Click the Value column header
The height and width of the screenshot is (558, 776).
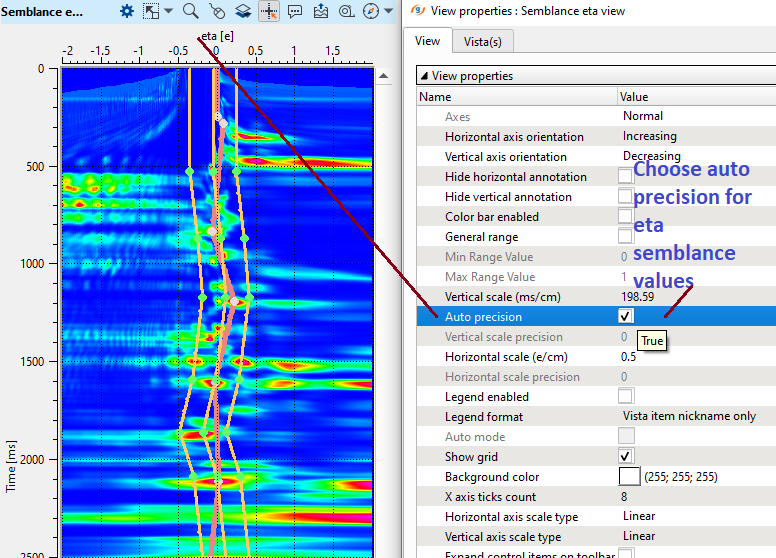pos(634,97)
